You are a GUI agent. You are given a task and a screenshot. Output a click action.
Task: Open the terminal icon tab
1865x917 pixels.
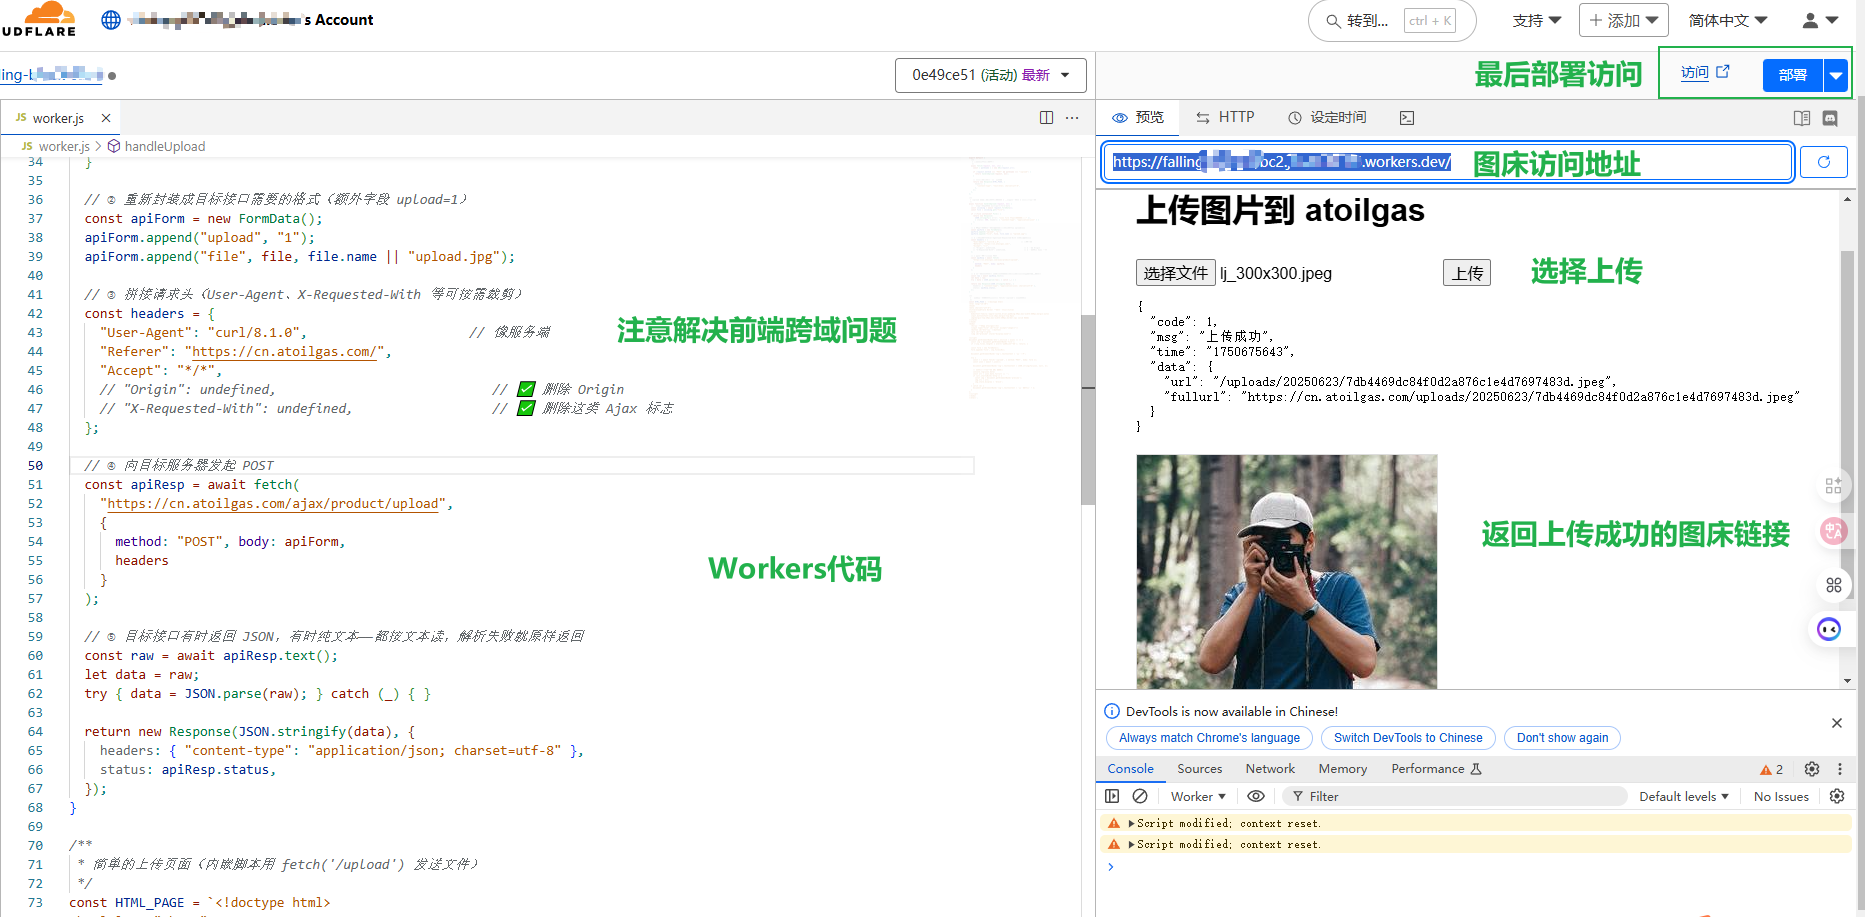(1407, 118)
